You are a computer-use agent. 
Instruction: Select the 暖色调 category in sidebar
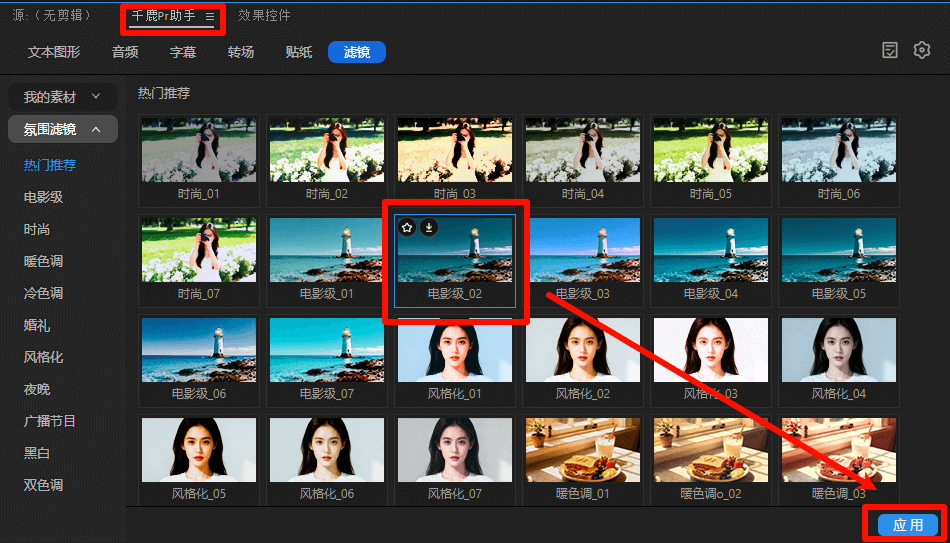pyautogui.click(x=44, y=261)
